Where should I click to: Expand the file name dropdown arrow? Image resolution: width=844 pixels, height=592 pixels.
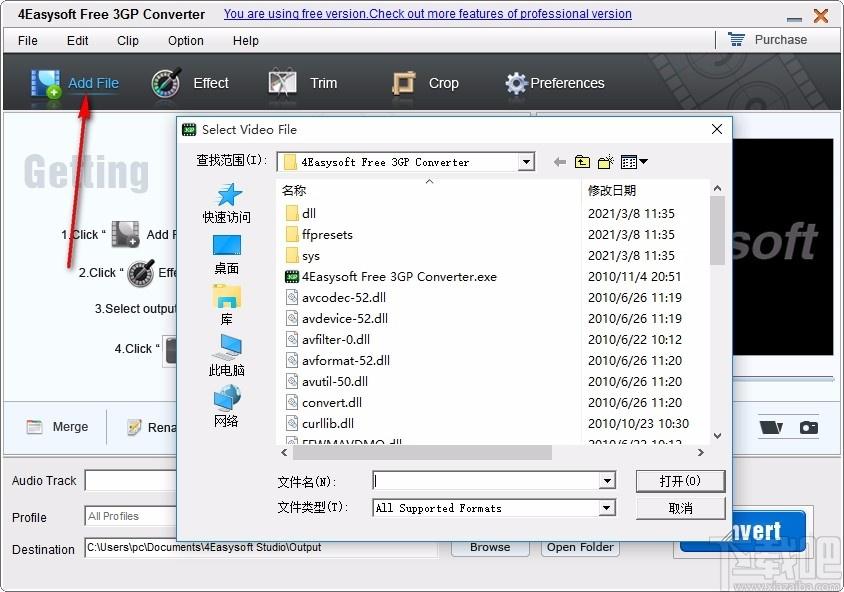tap(607, 480)
